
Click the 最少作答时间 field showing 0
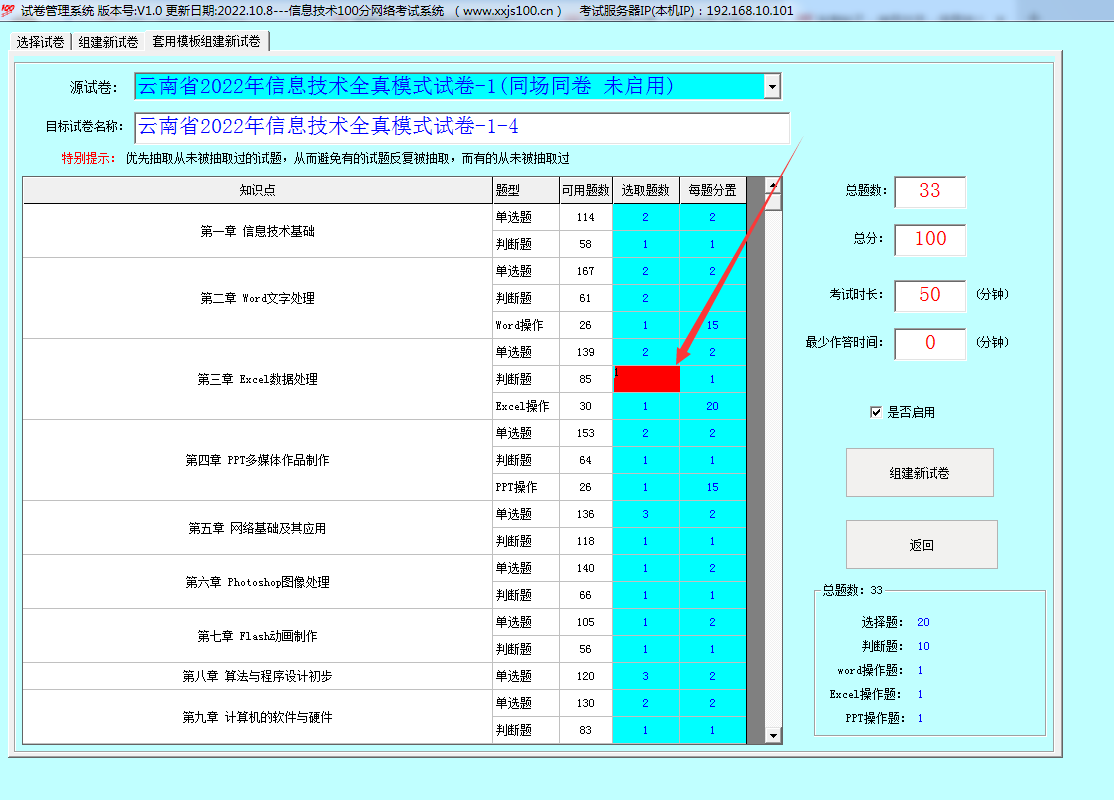coord(930,344)
